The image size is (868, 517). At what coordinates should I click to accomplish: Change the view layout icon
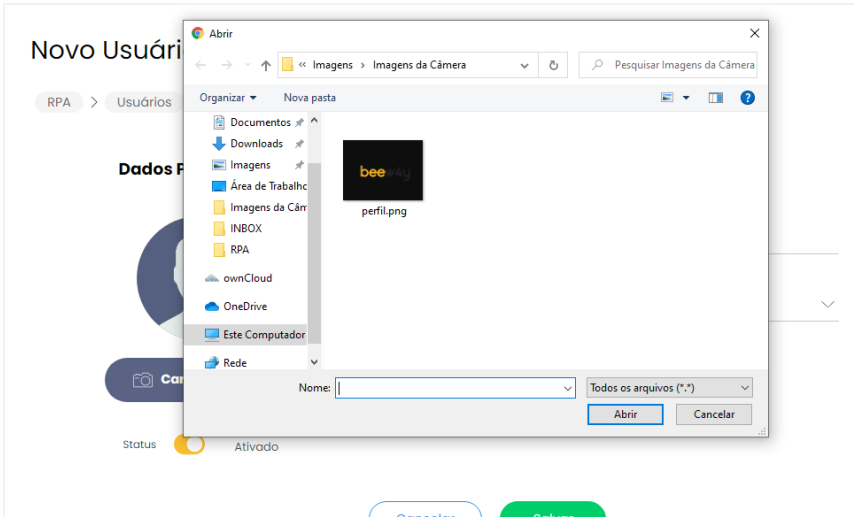pos(667,97)
